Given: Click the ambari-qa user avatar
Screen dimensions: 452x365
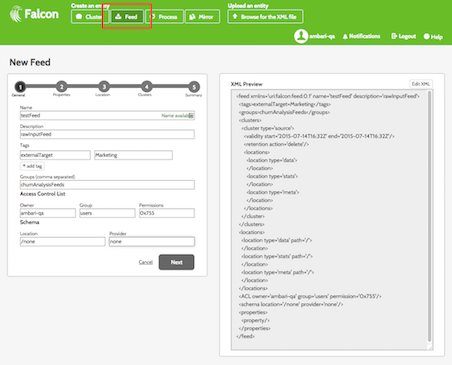Looking at the screenshot, I should [x=301, y=36].
